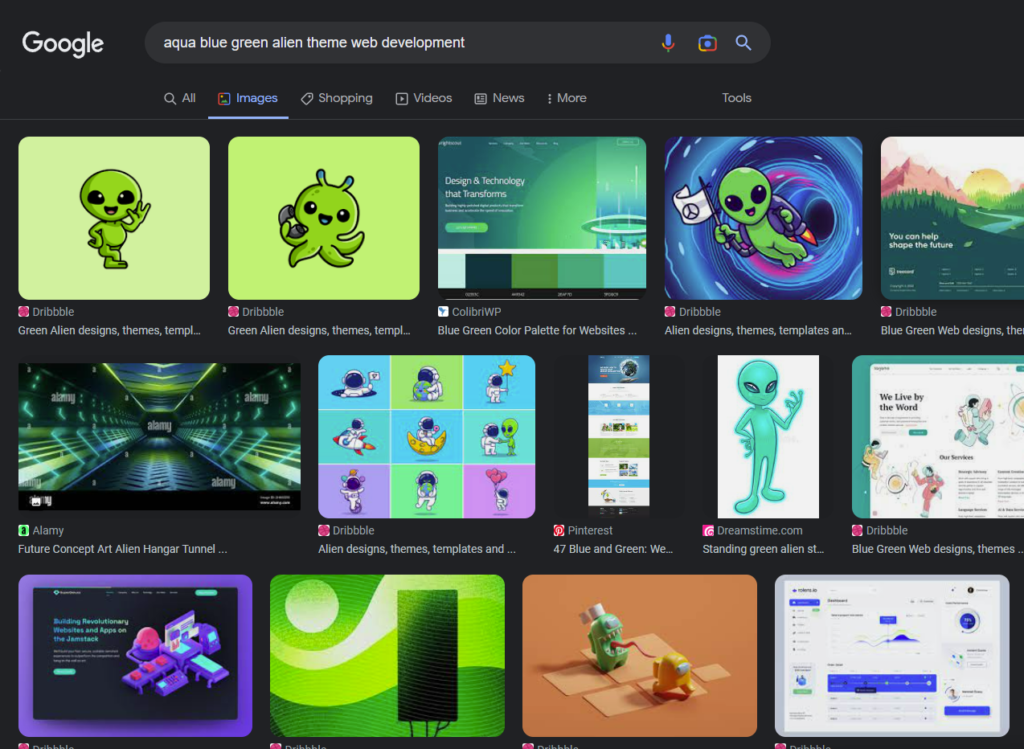Image resolution: width=1024 pixels, height=749 pixels.
Task: Open 'Blue Green Color Palette for Websites' link
Action: tap(537, 330)
